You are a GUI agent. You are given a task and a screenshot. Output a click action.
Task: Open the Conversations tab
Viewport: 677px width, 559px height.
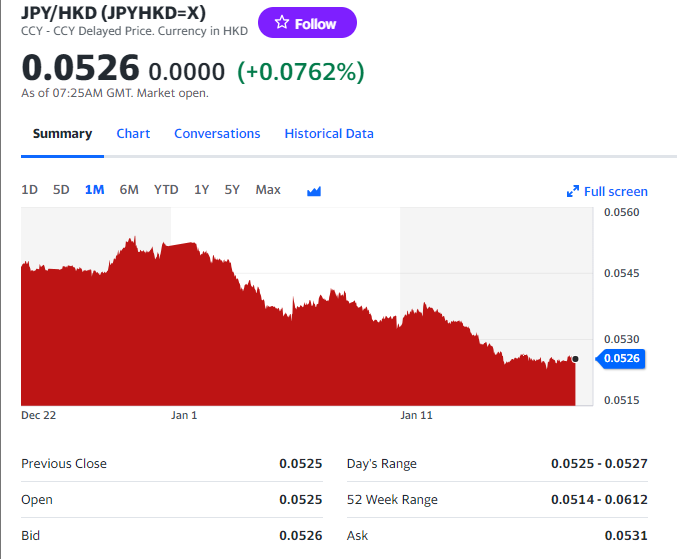point(217,134)
